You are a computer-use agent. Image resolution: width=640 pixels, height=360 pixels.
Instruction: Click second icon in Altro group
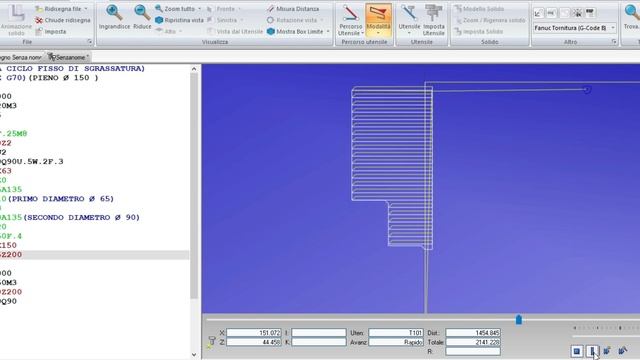point(551,13)
